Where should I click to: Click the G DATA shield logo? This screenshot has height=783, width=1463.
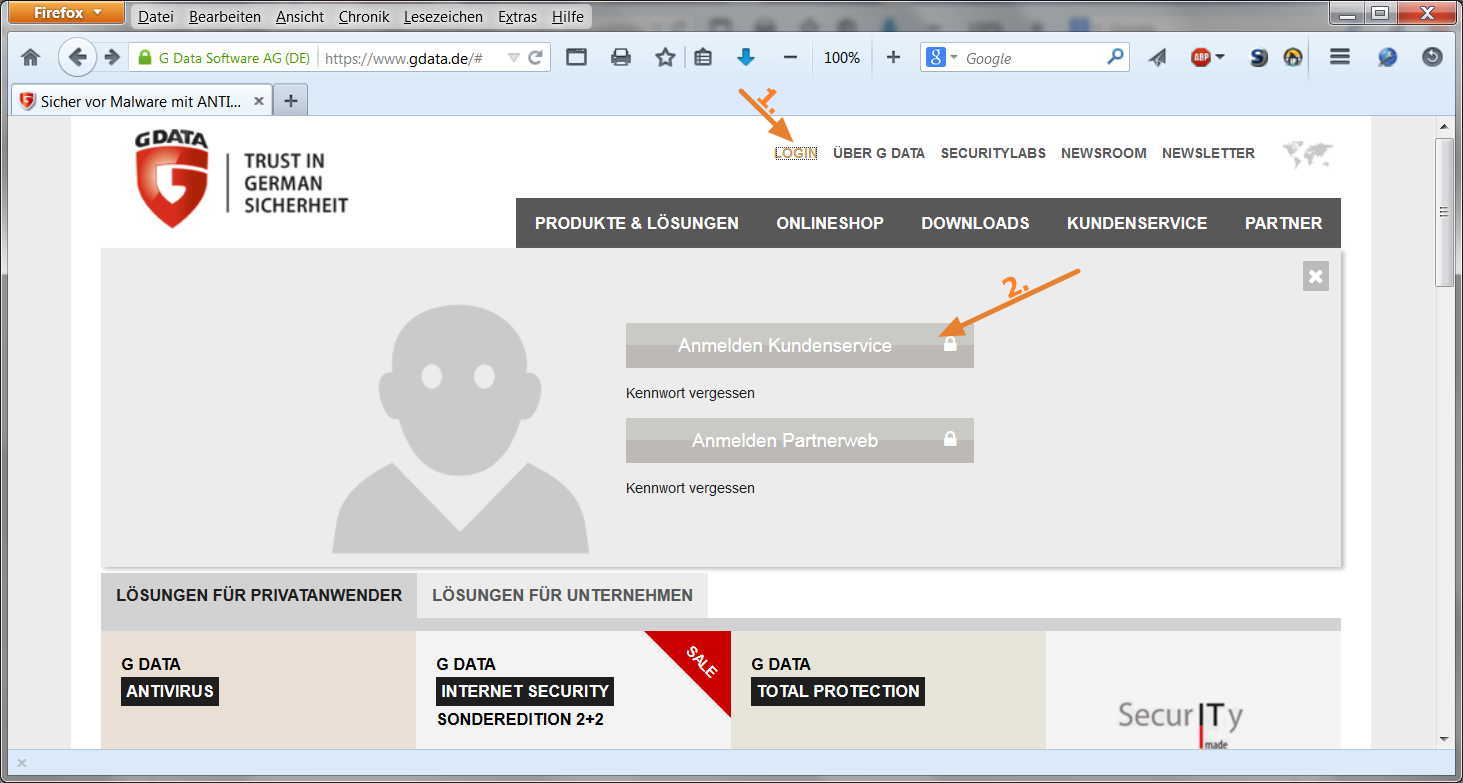coord(172,179)
